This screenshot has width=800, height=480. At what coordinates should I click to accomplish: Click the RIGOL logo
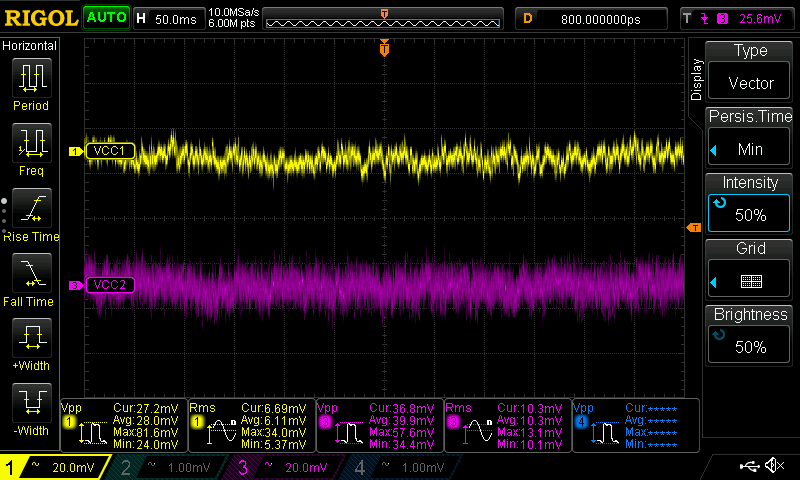tap(41, 18)
